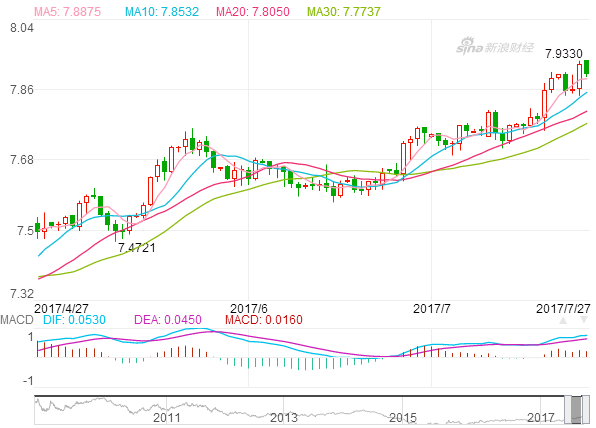
Task: Click 2017 in the overview timeline
Action: pos(541,418)
